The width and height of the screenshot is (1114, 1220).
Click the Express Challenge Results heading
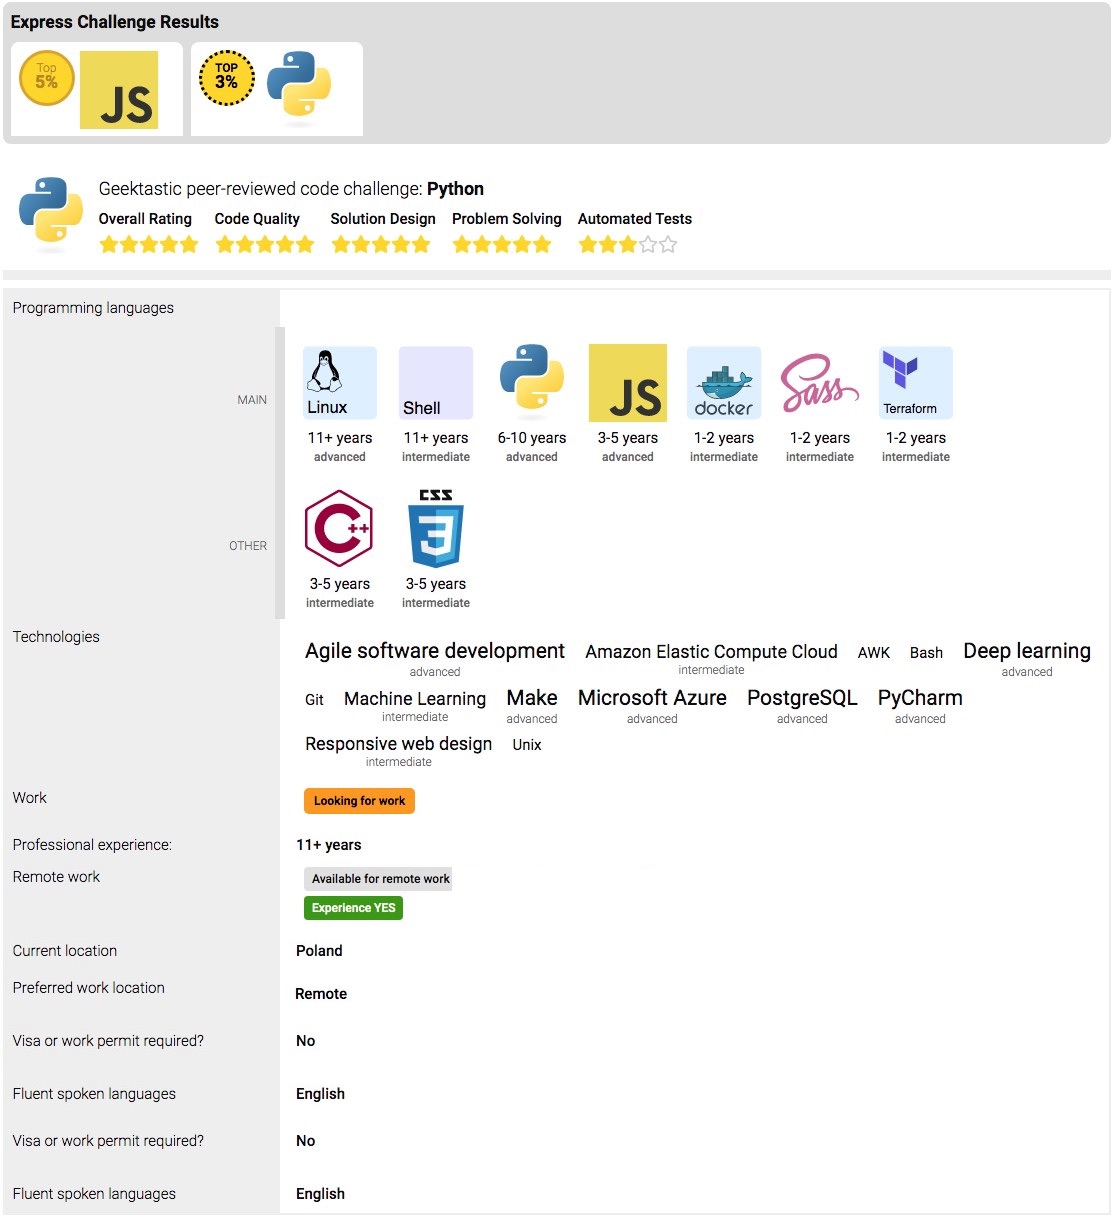point(115,22)
